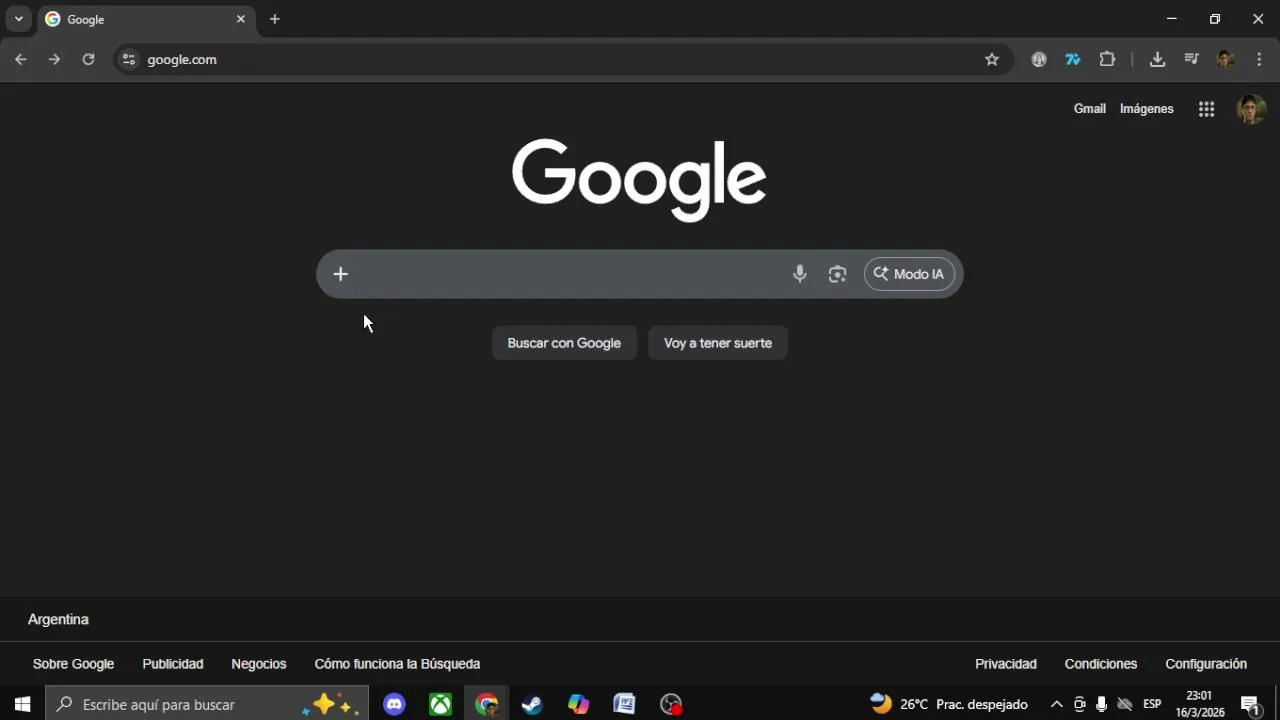This screenshot has width=1280, height=720.
Task: Click Voy a tener suerte
Action: click(x=718, y=343)
